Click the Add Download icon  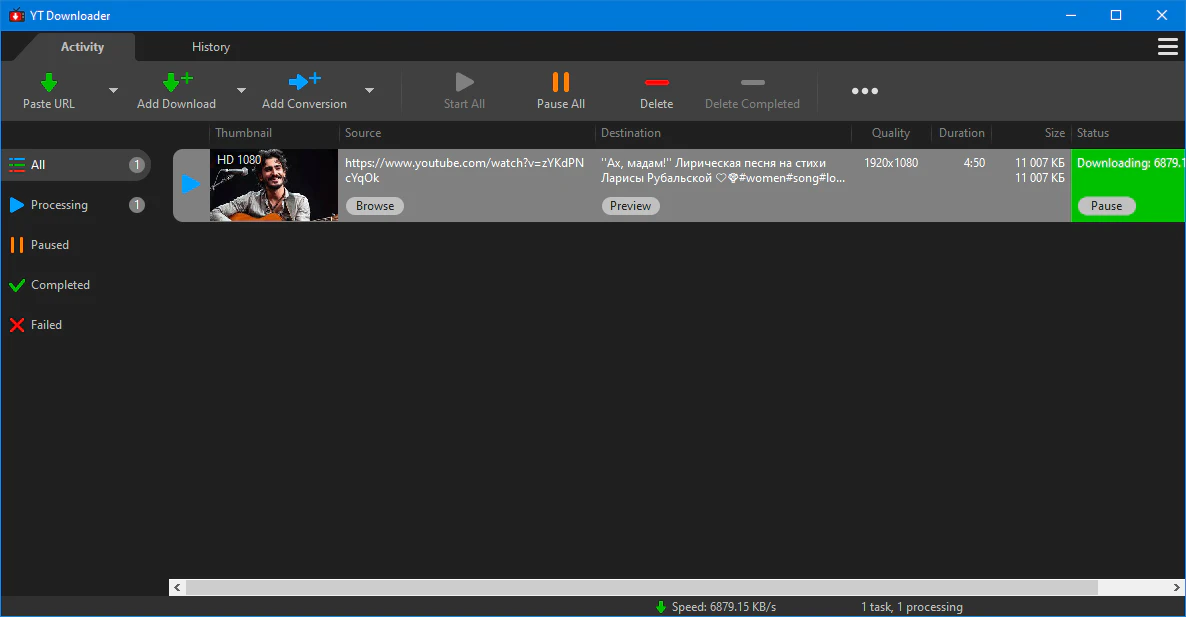[x=177, y=83]
